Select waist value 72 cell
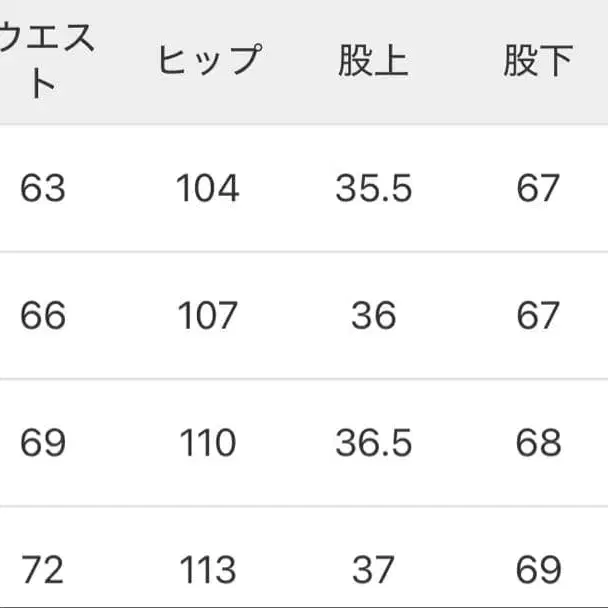Screen dimensions: 608x608 coord(43,570)
